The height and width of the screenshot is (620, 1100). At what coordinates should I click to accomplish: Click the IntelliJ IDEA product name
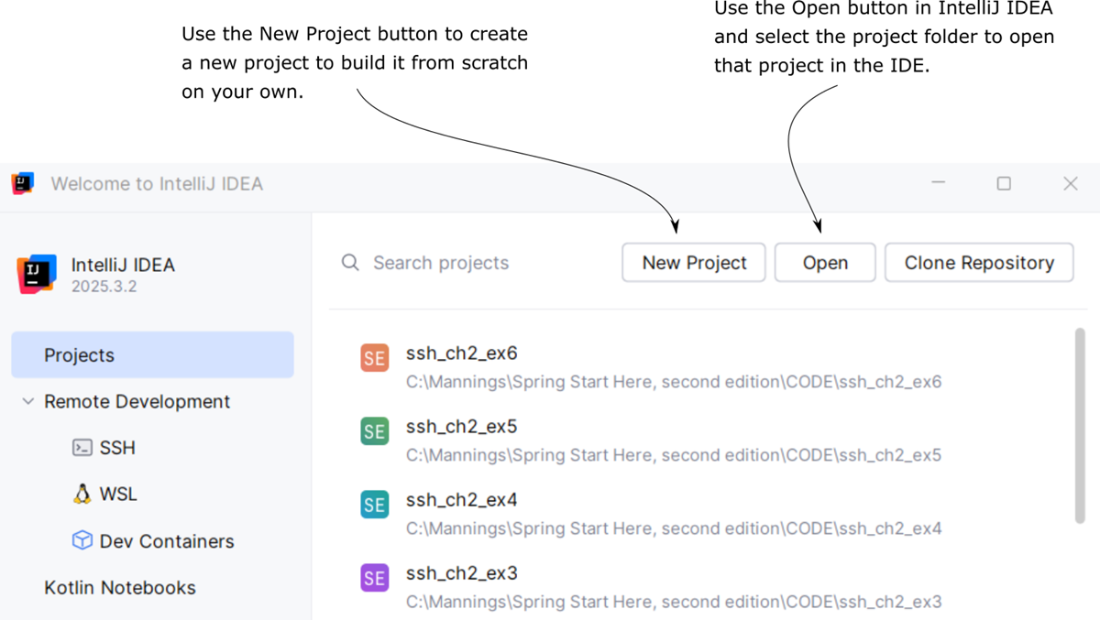coord(123,265)
